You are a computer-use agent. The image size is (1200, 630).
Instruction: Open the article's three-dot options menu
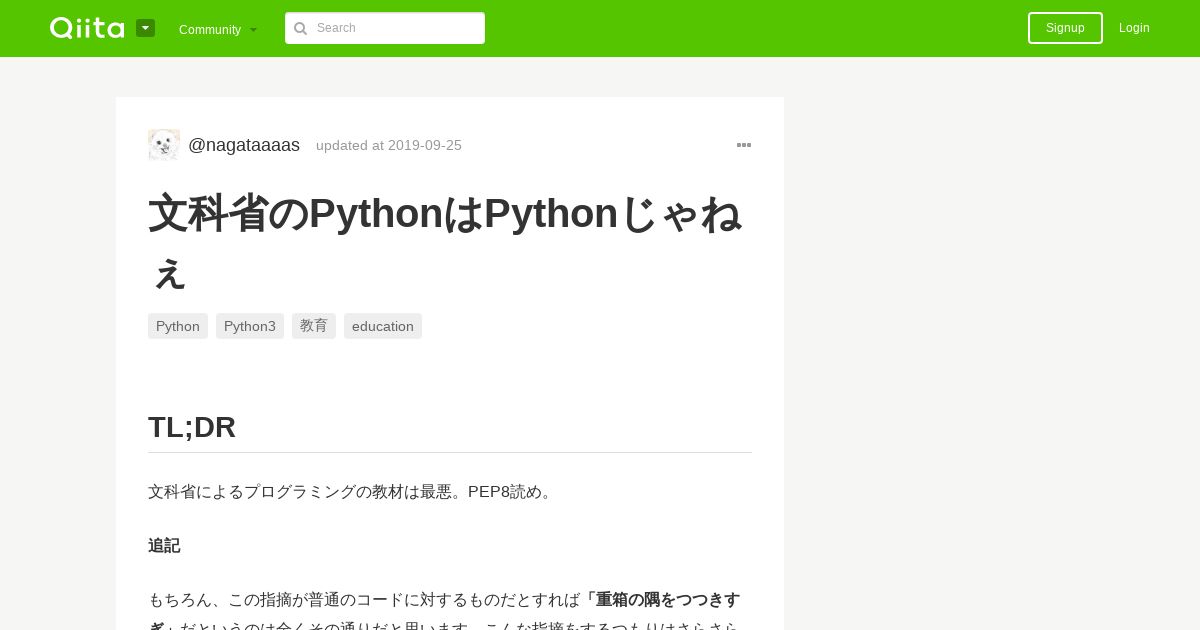point(744,145)
